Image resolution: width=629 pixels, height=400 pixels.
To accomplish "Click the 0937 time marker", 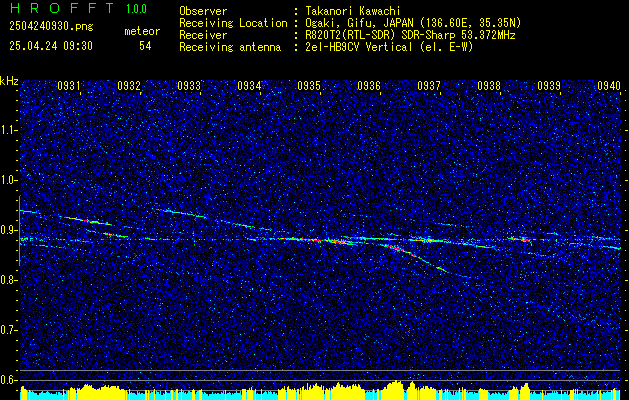I will pyautogui.click(x=429, y=86).
